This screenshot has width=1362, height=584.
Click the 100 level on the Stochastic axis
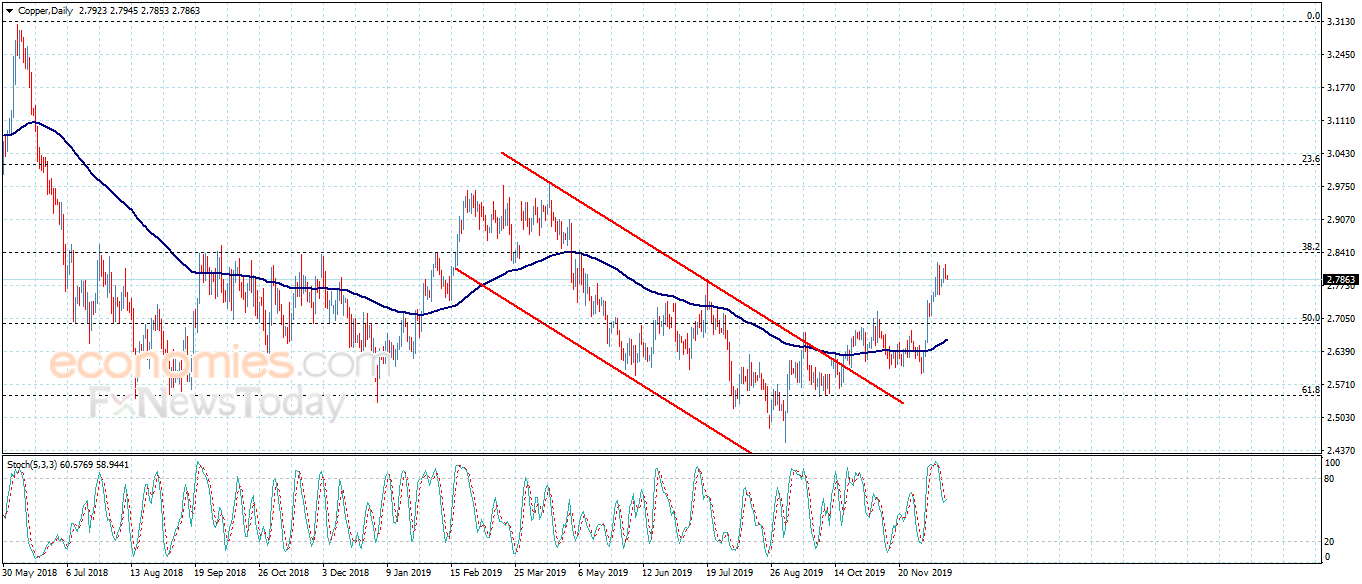point(1332,464)
